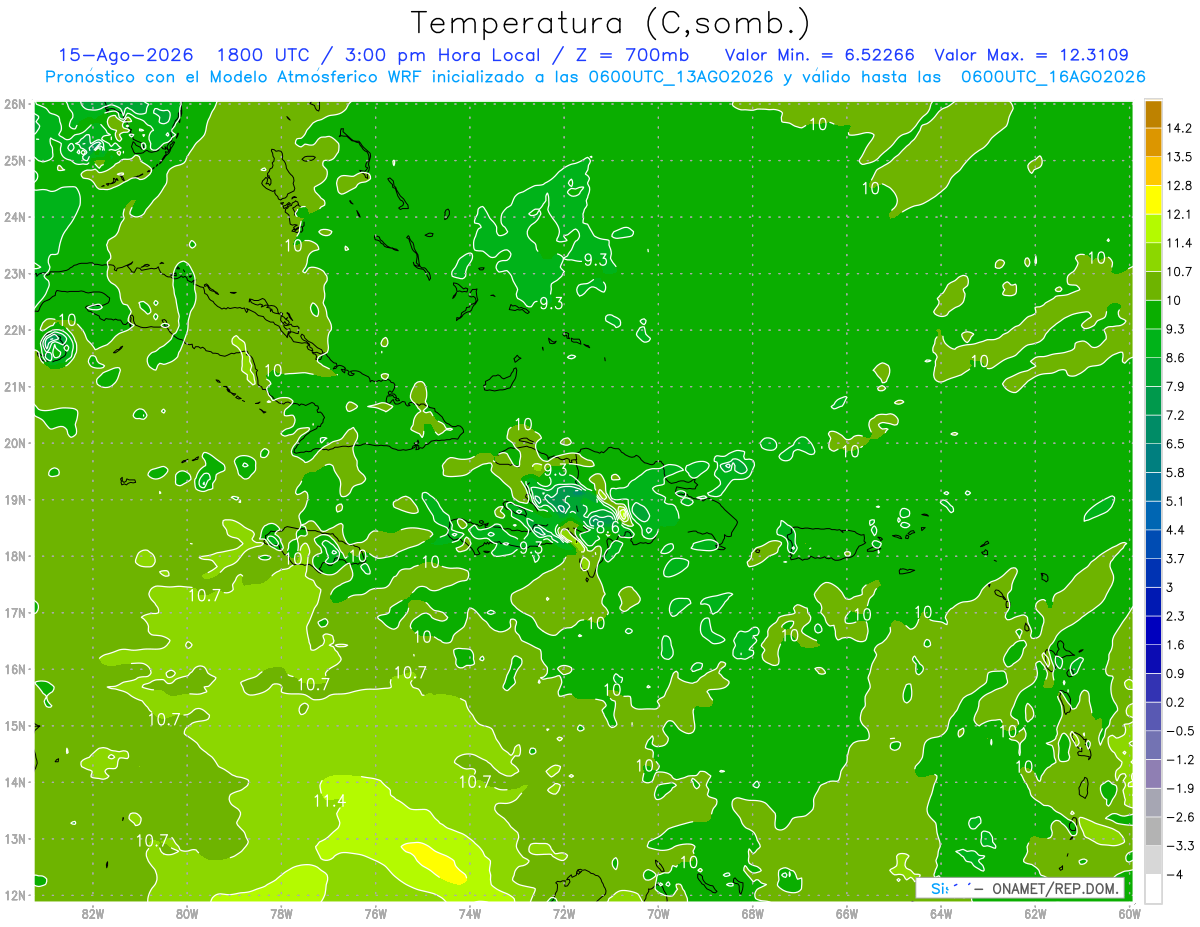Select the dark orange top colorbar segment
The height and width of the screenshot is (927, 1200).
[x=1153, y=114]
